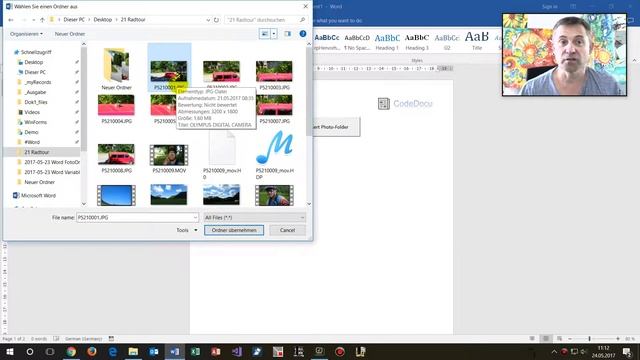Zoom in with Word plus button

[x=618, y=339]
